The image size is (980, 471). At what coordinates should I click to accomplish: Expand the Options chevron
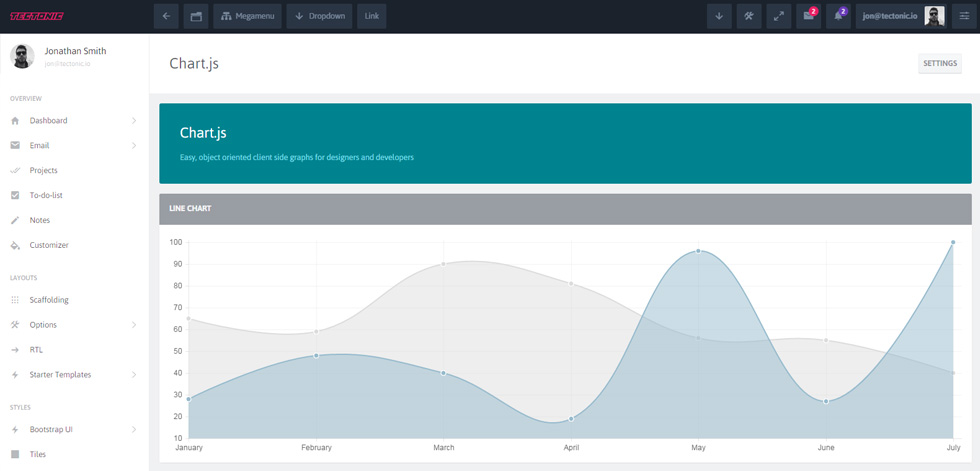pyautogui.click(x=134, y=325)
